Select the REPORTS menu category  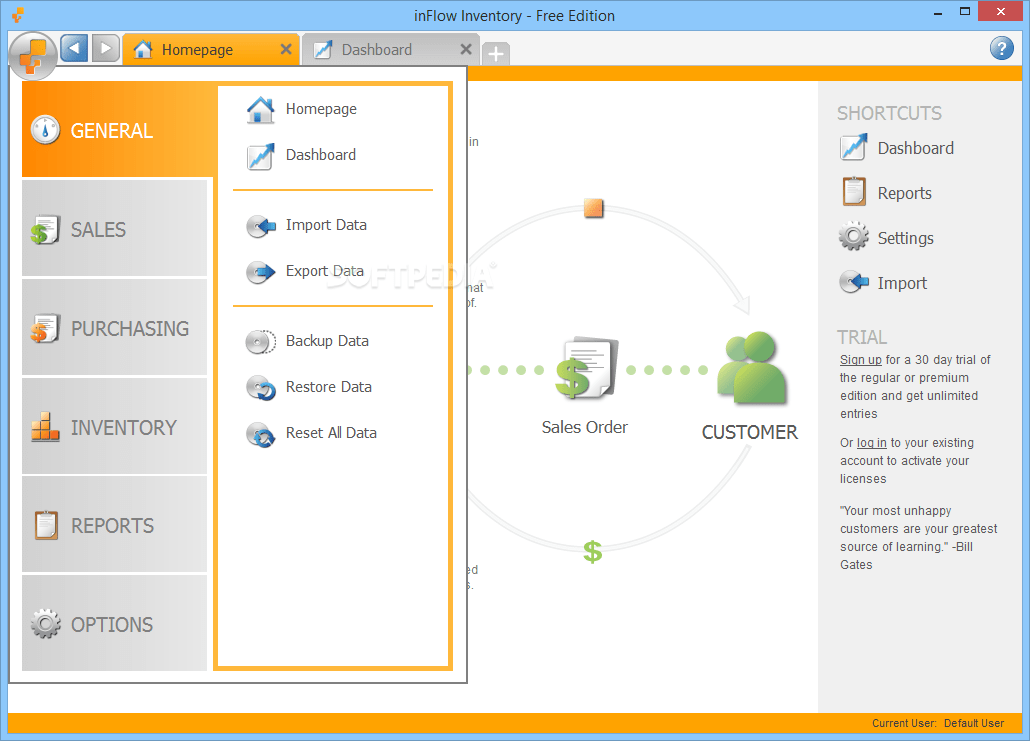[114, 524]
